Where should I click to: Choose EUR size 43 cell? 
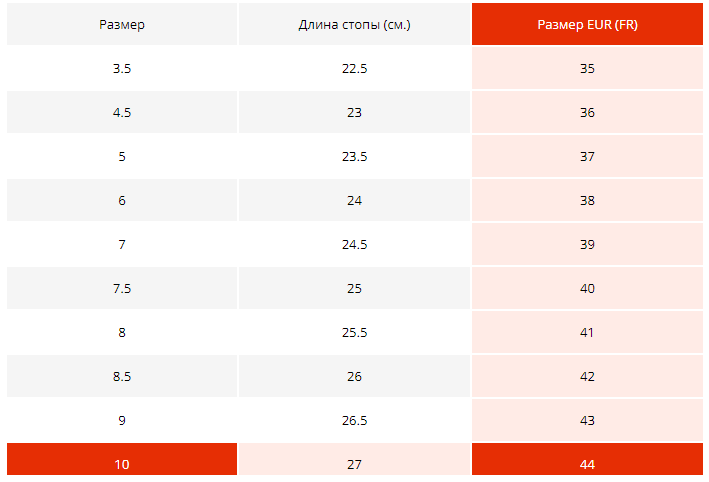[587, 421]
